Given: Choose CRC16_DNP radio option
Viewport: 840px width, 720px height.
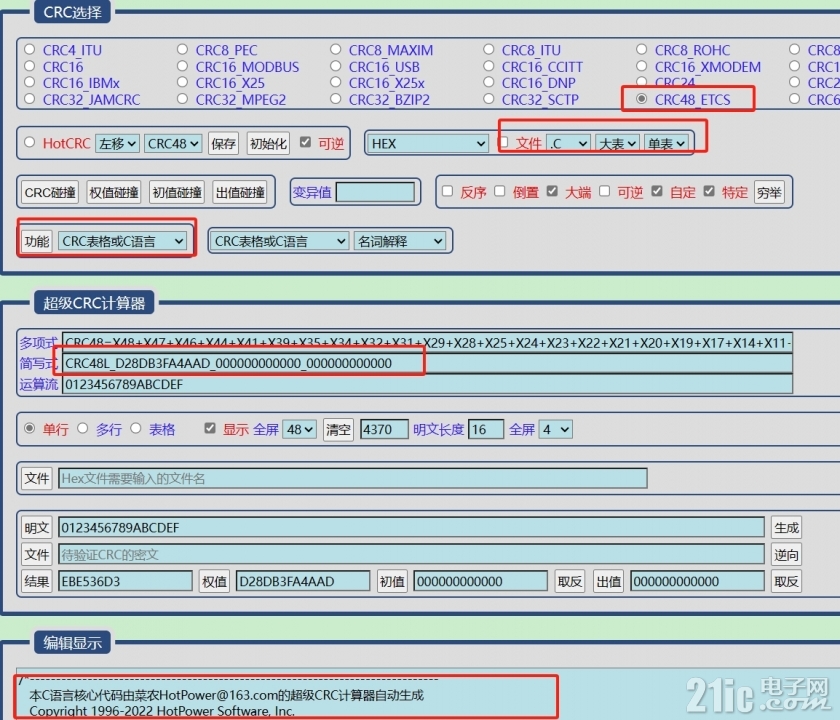Looking at the screenshot, I should [489, 82].
